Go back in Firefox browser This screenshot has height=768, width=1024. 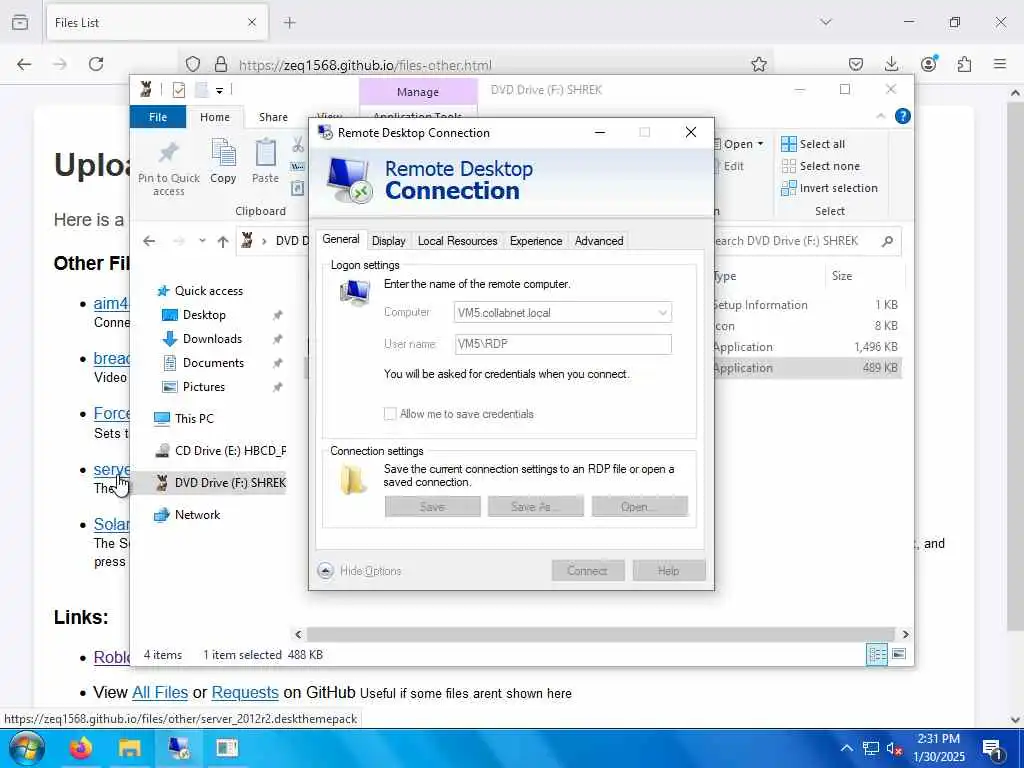click(x=24, y=64)
